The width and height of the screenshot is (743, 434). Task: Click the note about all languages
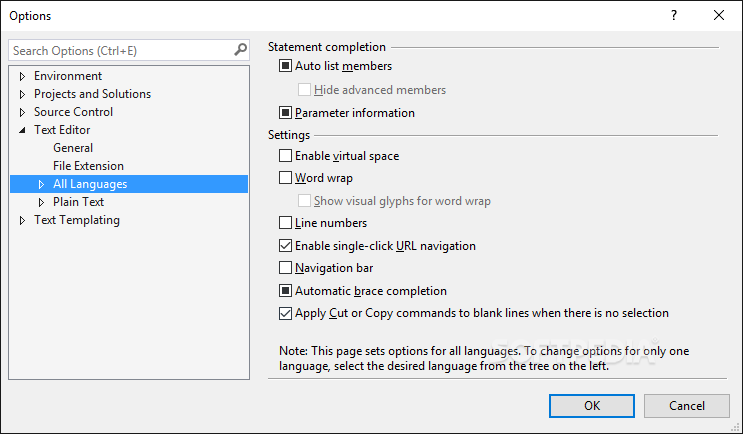pyautogui.click(x=484, y=359)
